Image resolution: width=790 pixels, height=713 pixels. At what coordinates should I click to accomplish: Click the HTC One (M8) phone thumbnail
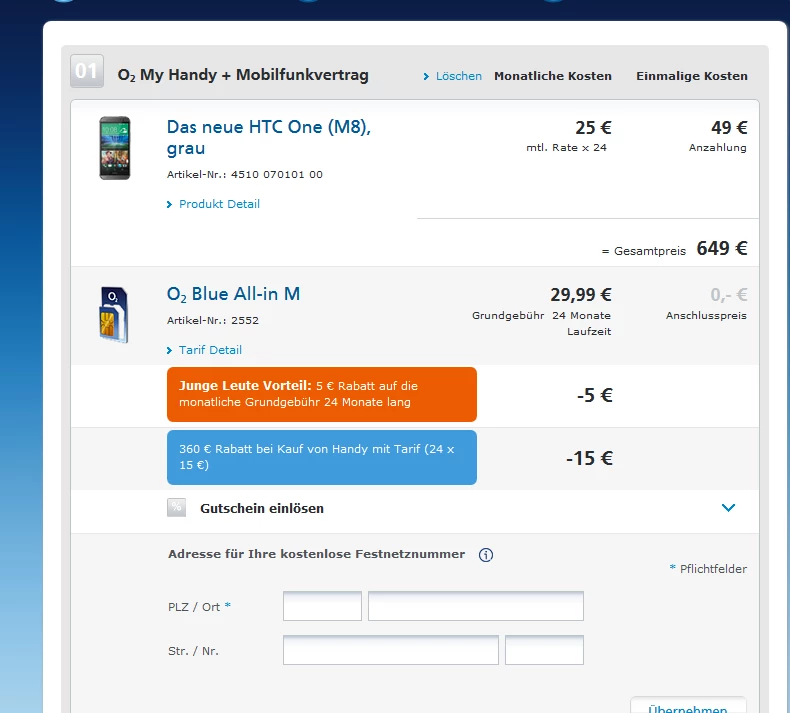click(x=115, y=148)
